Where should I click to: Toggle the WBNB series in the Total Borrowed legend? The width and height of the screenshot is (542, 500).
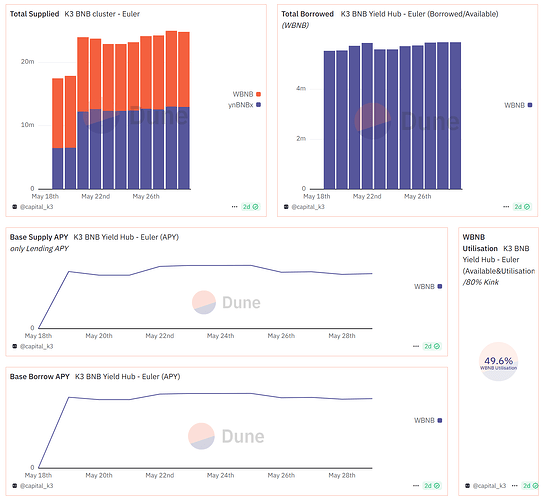point(518,105)
